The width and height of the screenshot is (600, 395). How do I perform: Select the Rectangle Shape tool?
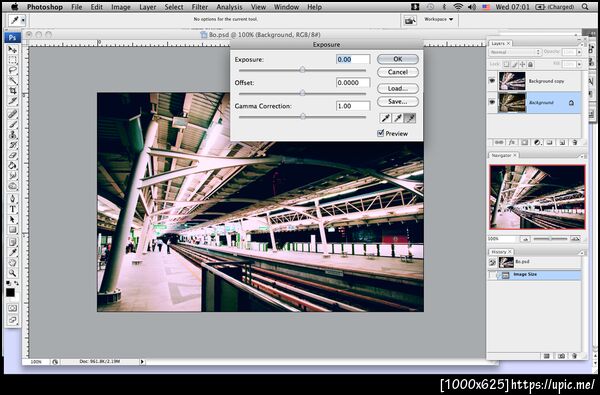[13, 230]
